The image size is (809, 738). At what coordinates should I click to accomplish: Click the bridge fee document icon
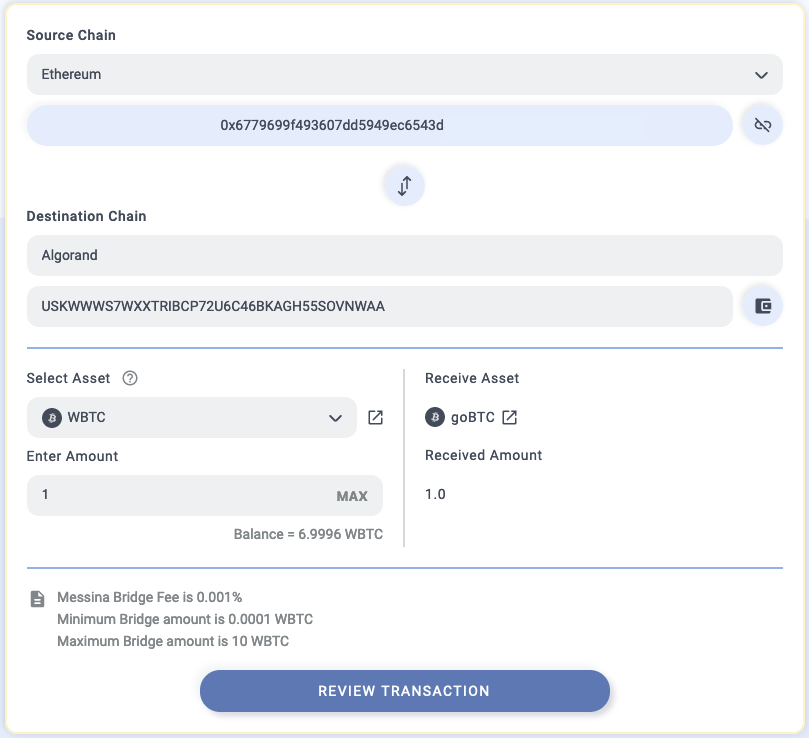click(x=37, y=599)
